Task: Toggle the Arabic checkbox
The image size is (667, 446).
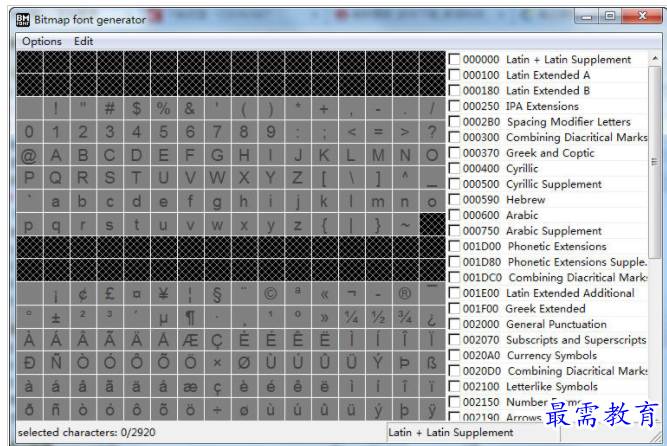Action: (x=454, y=215)
